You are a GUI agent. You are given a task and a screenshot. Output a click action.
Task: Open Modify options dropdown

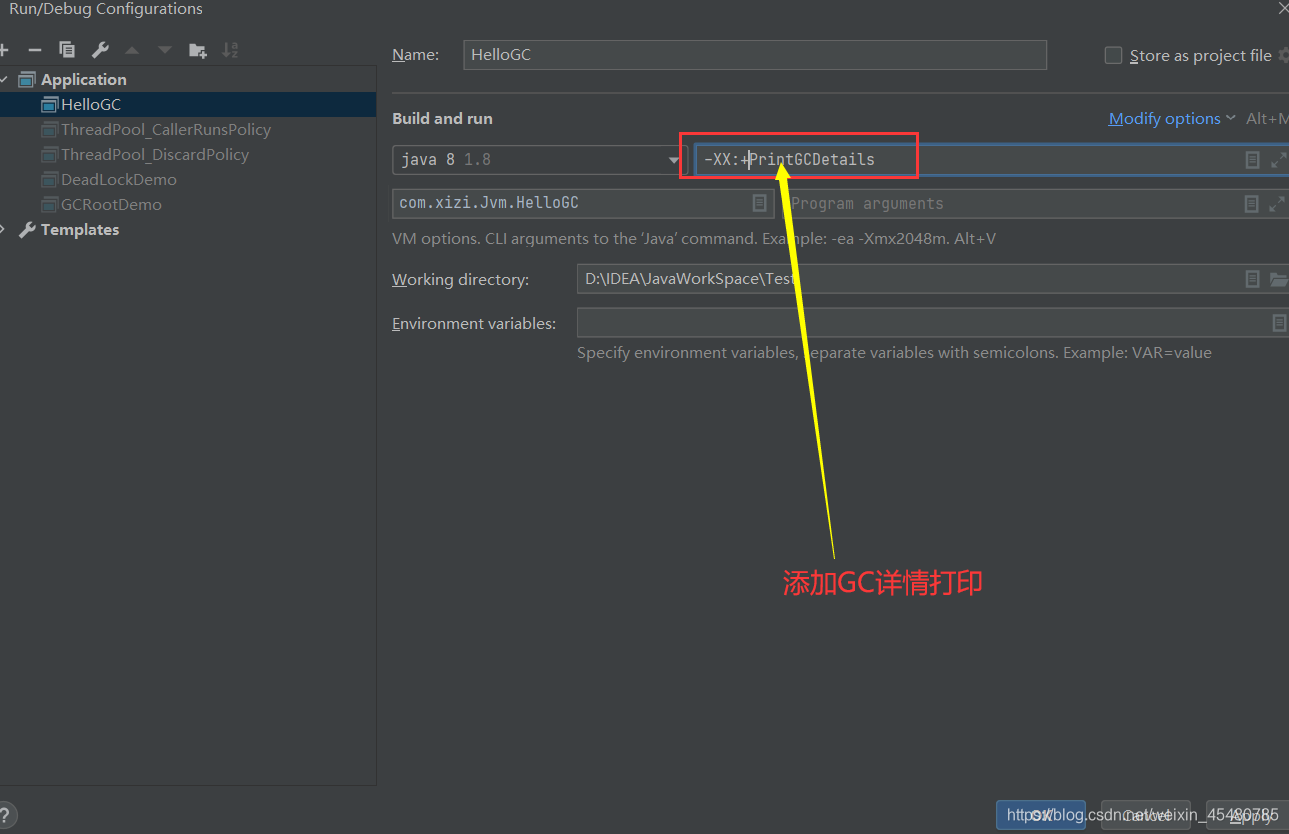coord(1172,118)
